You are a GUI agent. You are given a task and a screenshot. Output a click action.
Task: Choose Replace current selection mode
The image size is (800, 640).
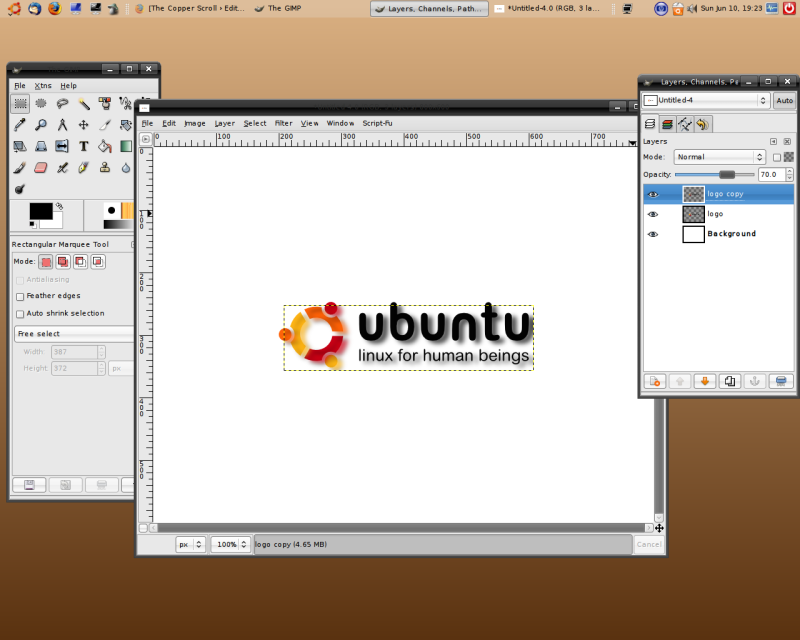tap(46, 262)
